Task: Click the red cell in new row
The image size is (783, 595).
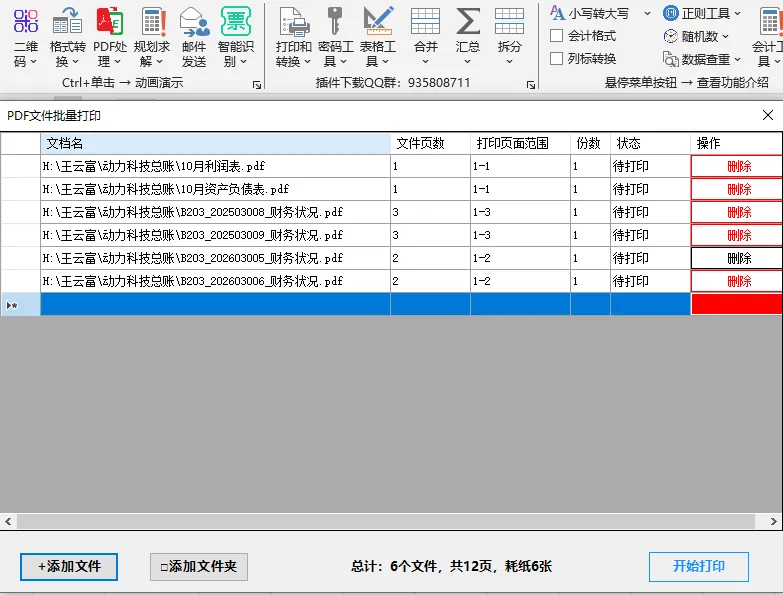Action: pos(737,304)
